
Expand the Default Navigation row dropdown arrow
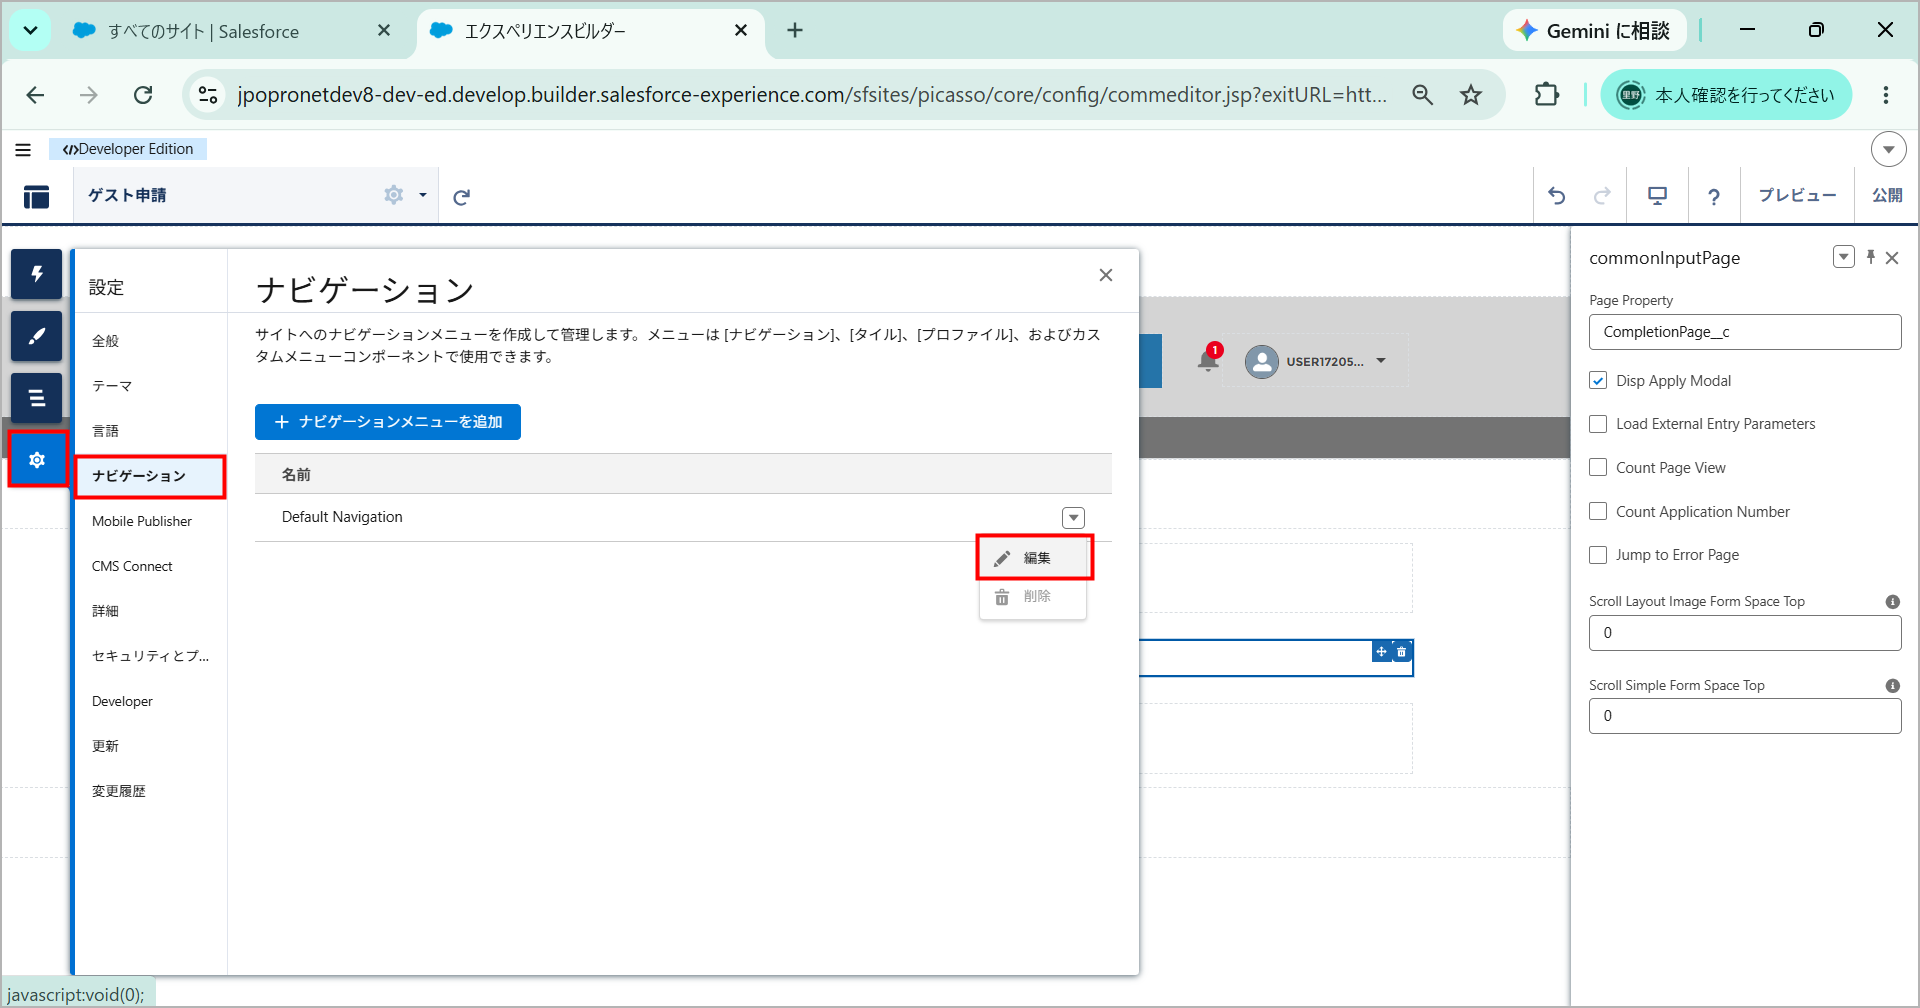click(1073, 518)
